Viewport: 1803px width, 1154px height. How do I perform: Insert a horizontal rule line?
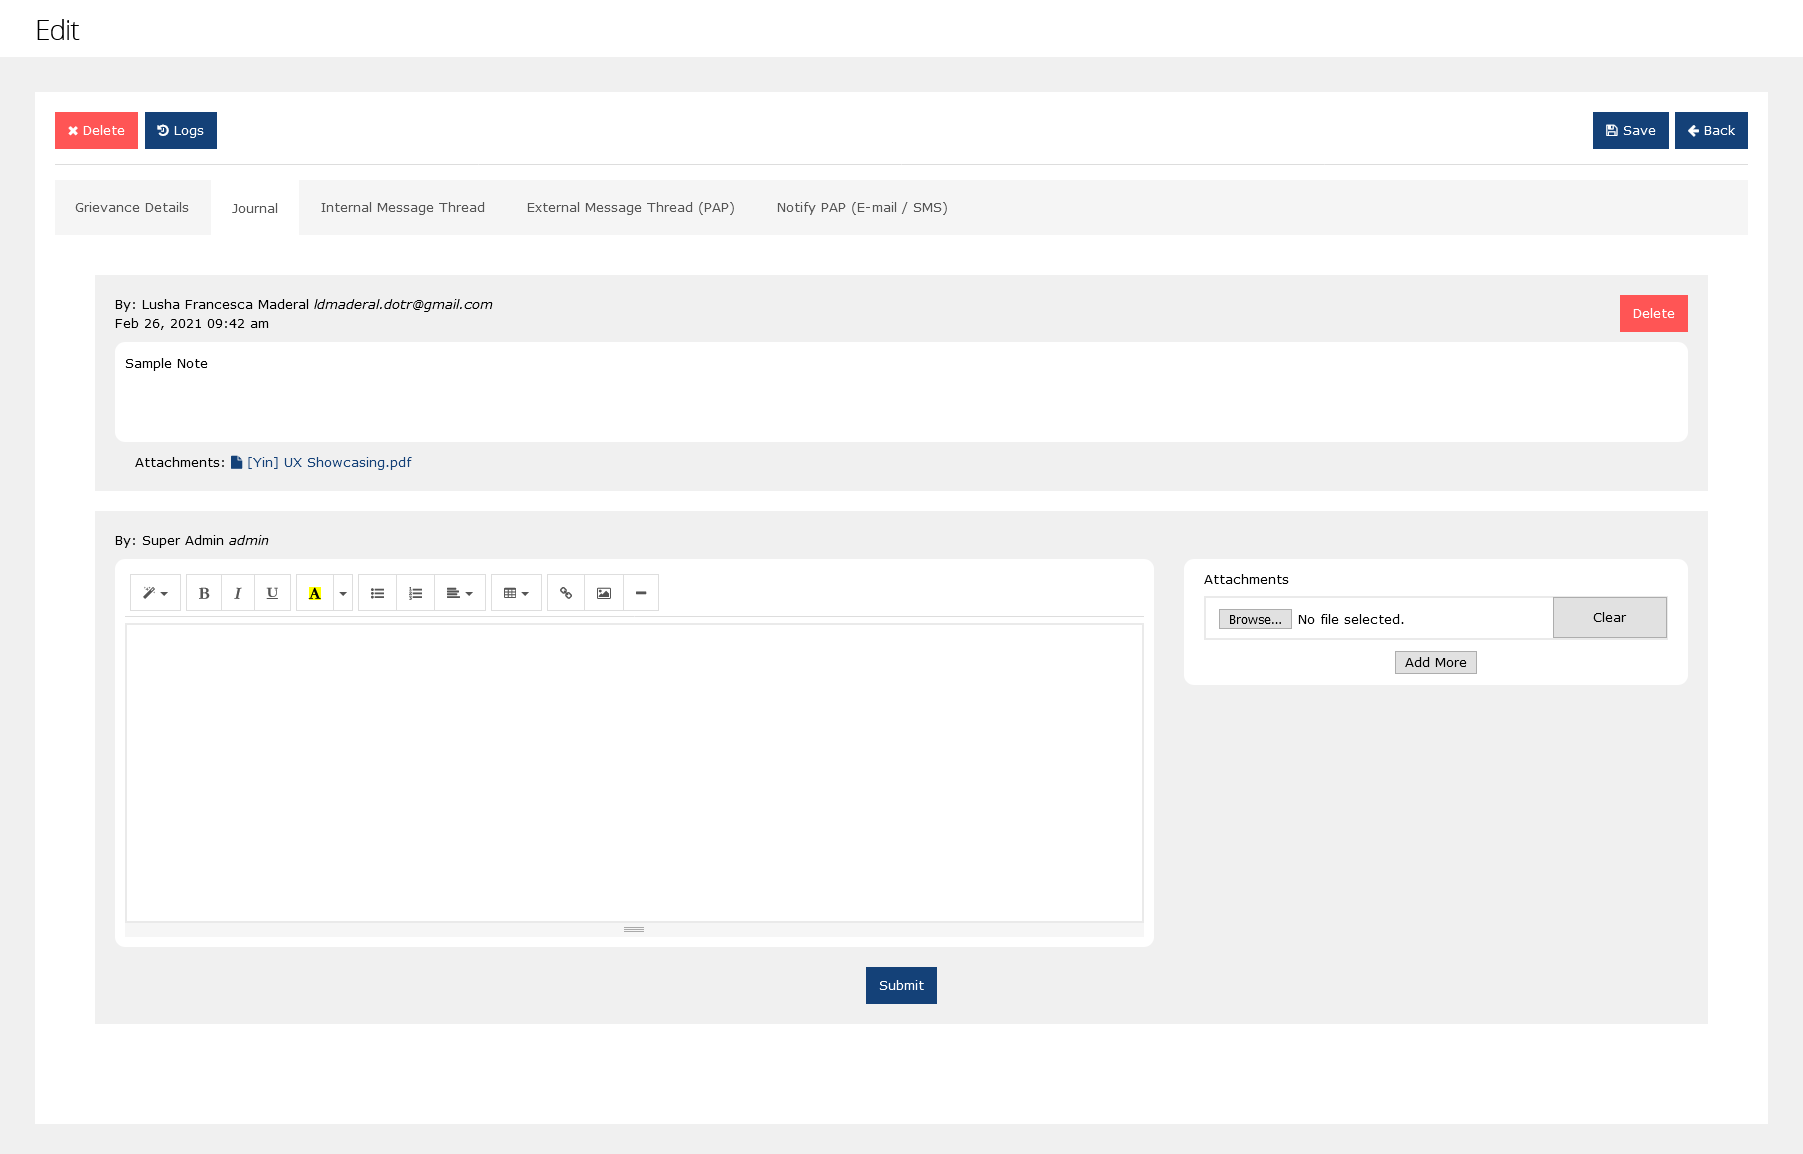[x=641, y=593]
